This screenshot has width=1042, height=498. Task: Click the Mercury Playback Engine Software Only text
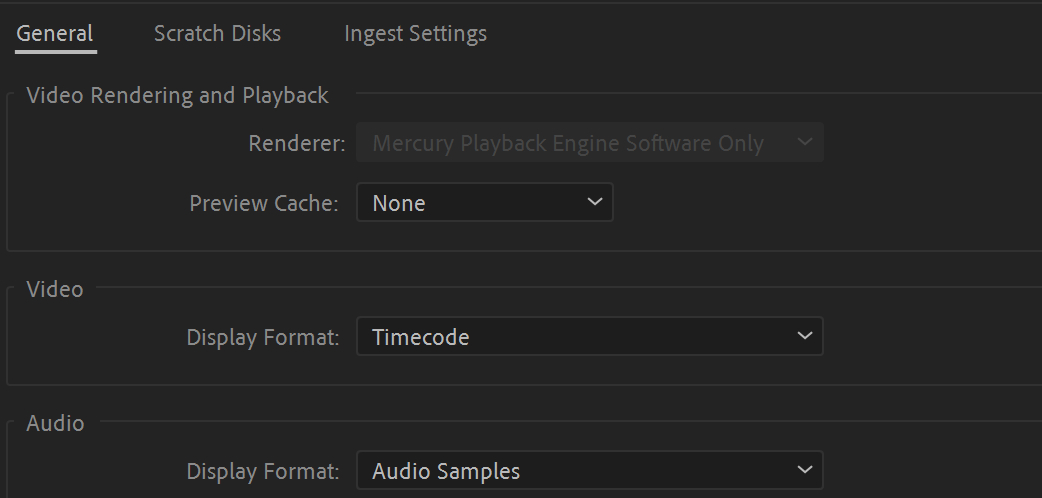(567, 144)
